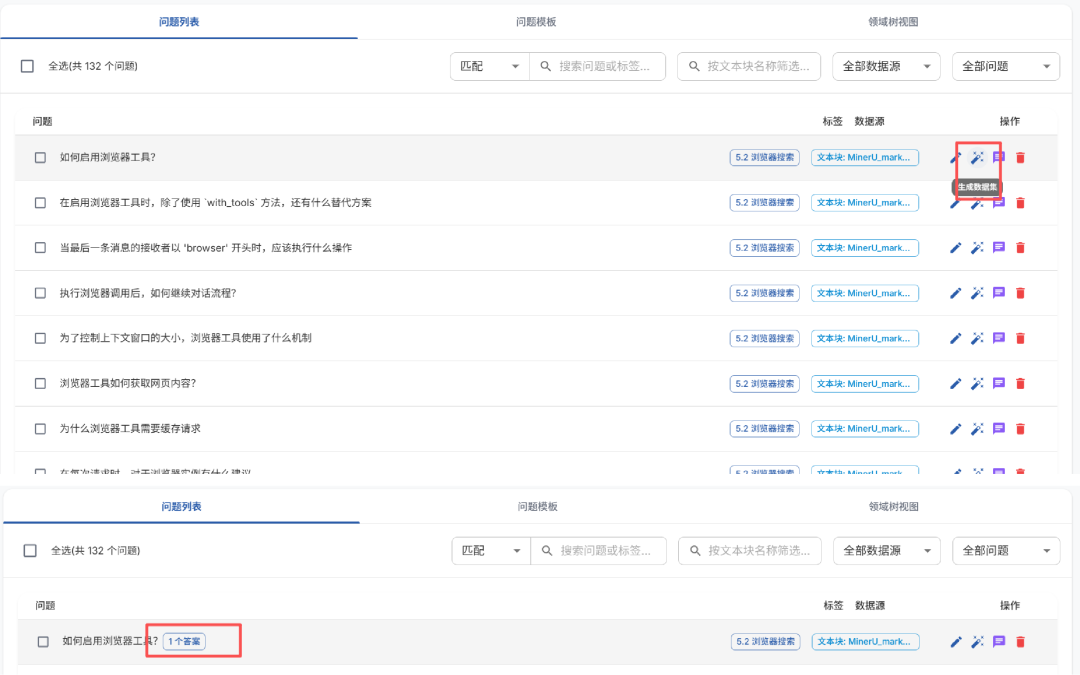Delete the question row with '1个答案' badge
The height and width of the screenshot is (675, 1080).
(x=1021, y=642)
